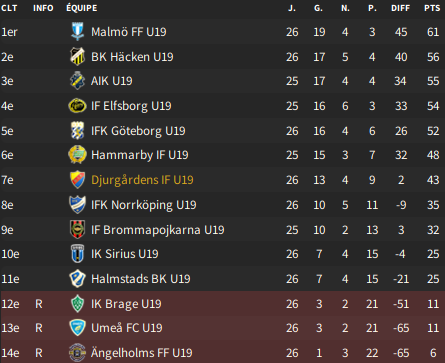Select the IK Sirius U19 crest
The image size is (445, 363).
(x=78, y=254)
